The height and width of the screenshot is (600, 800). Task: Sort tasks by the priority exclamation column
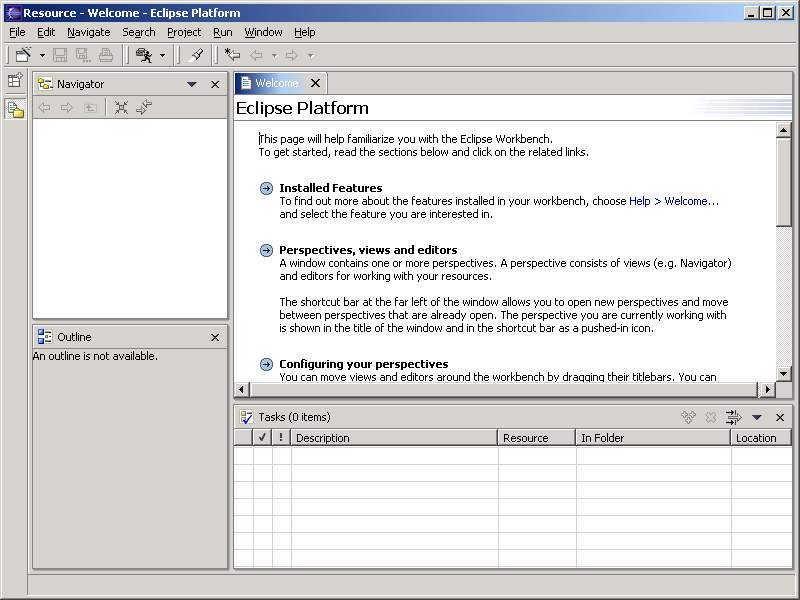pos(281,438)
